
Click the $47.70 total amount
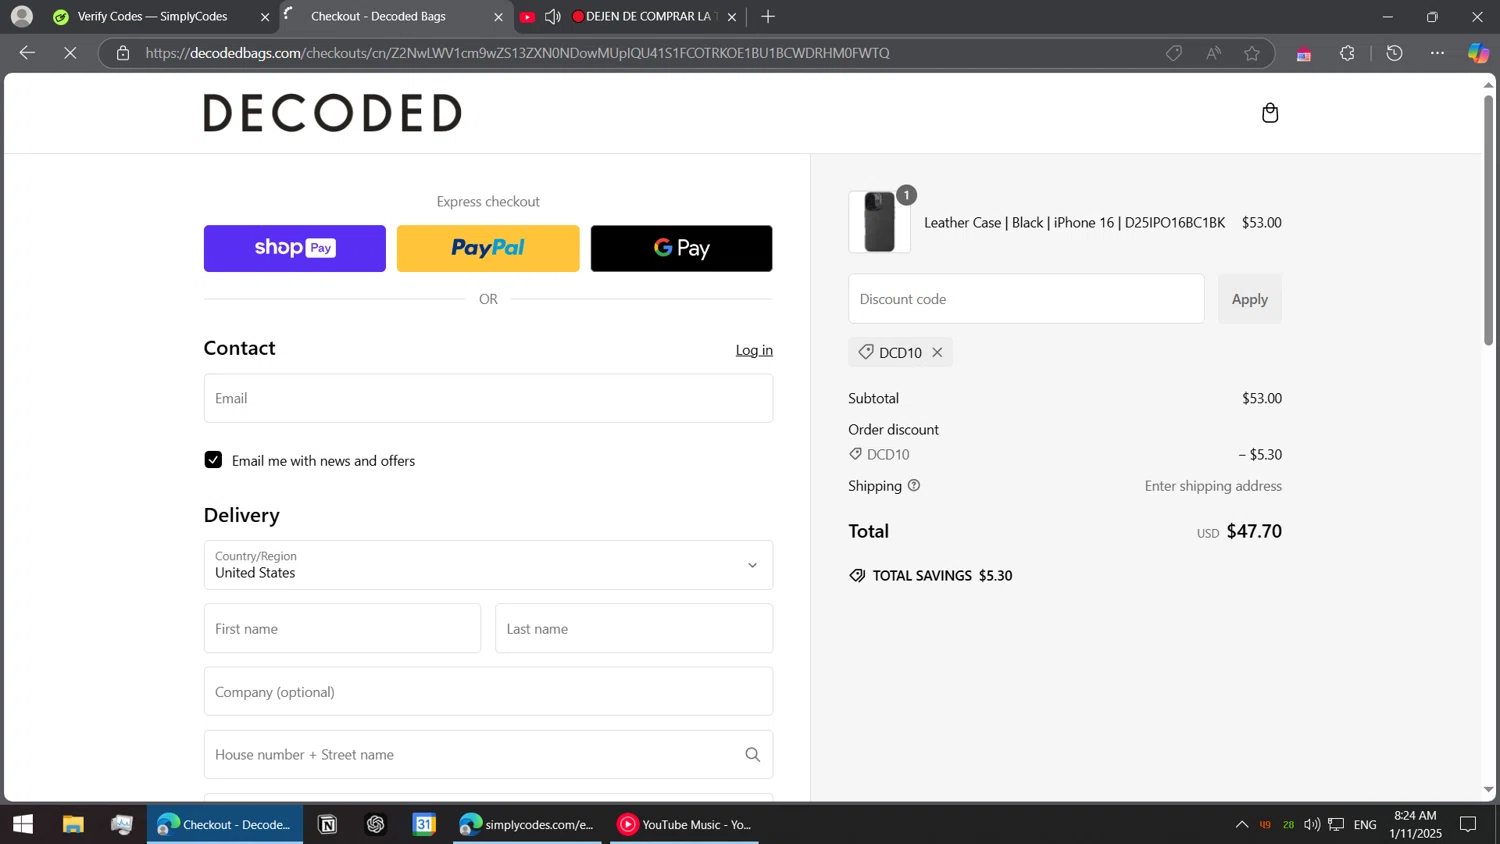(1254, 531)
